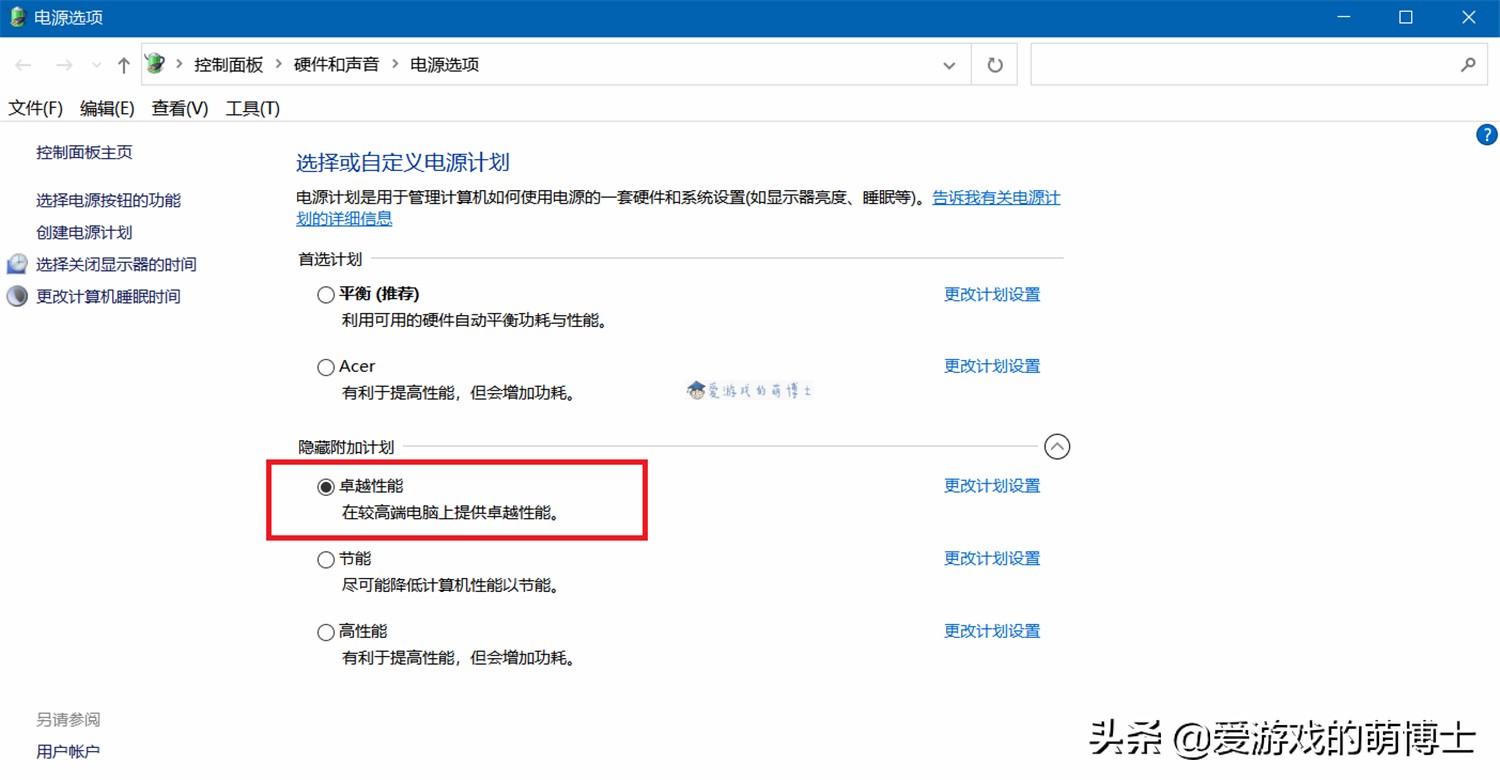
Task: Click the display icon beside 选择关闭显示器的时间
Action: coord(16,263)
